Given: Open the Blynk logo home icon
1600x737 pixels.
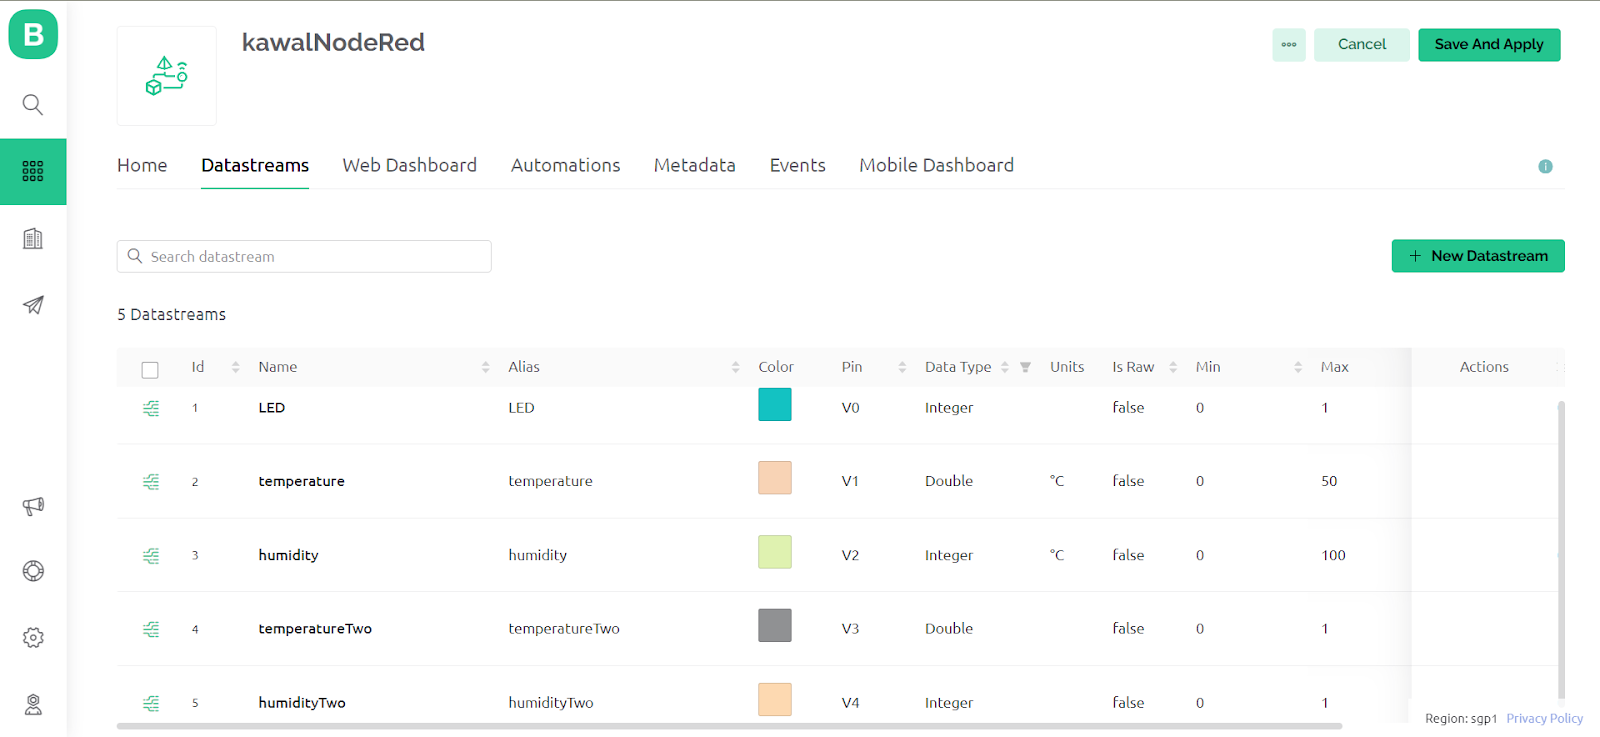Looking at the screenshot, I should coord(33,34).
